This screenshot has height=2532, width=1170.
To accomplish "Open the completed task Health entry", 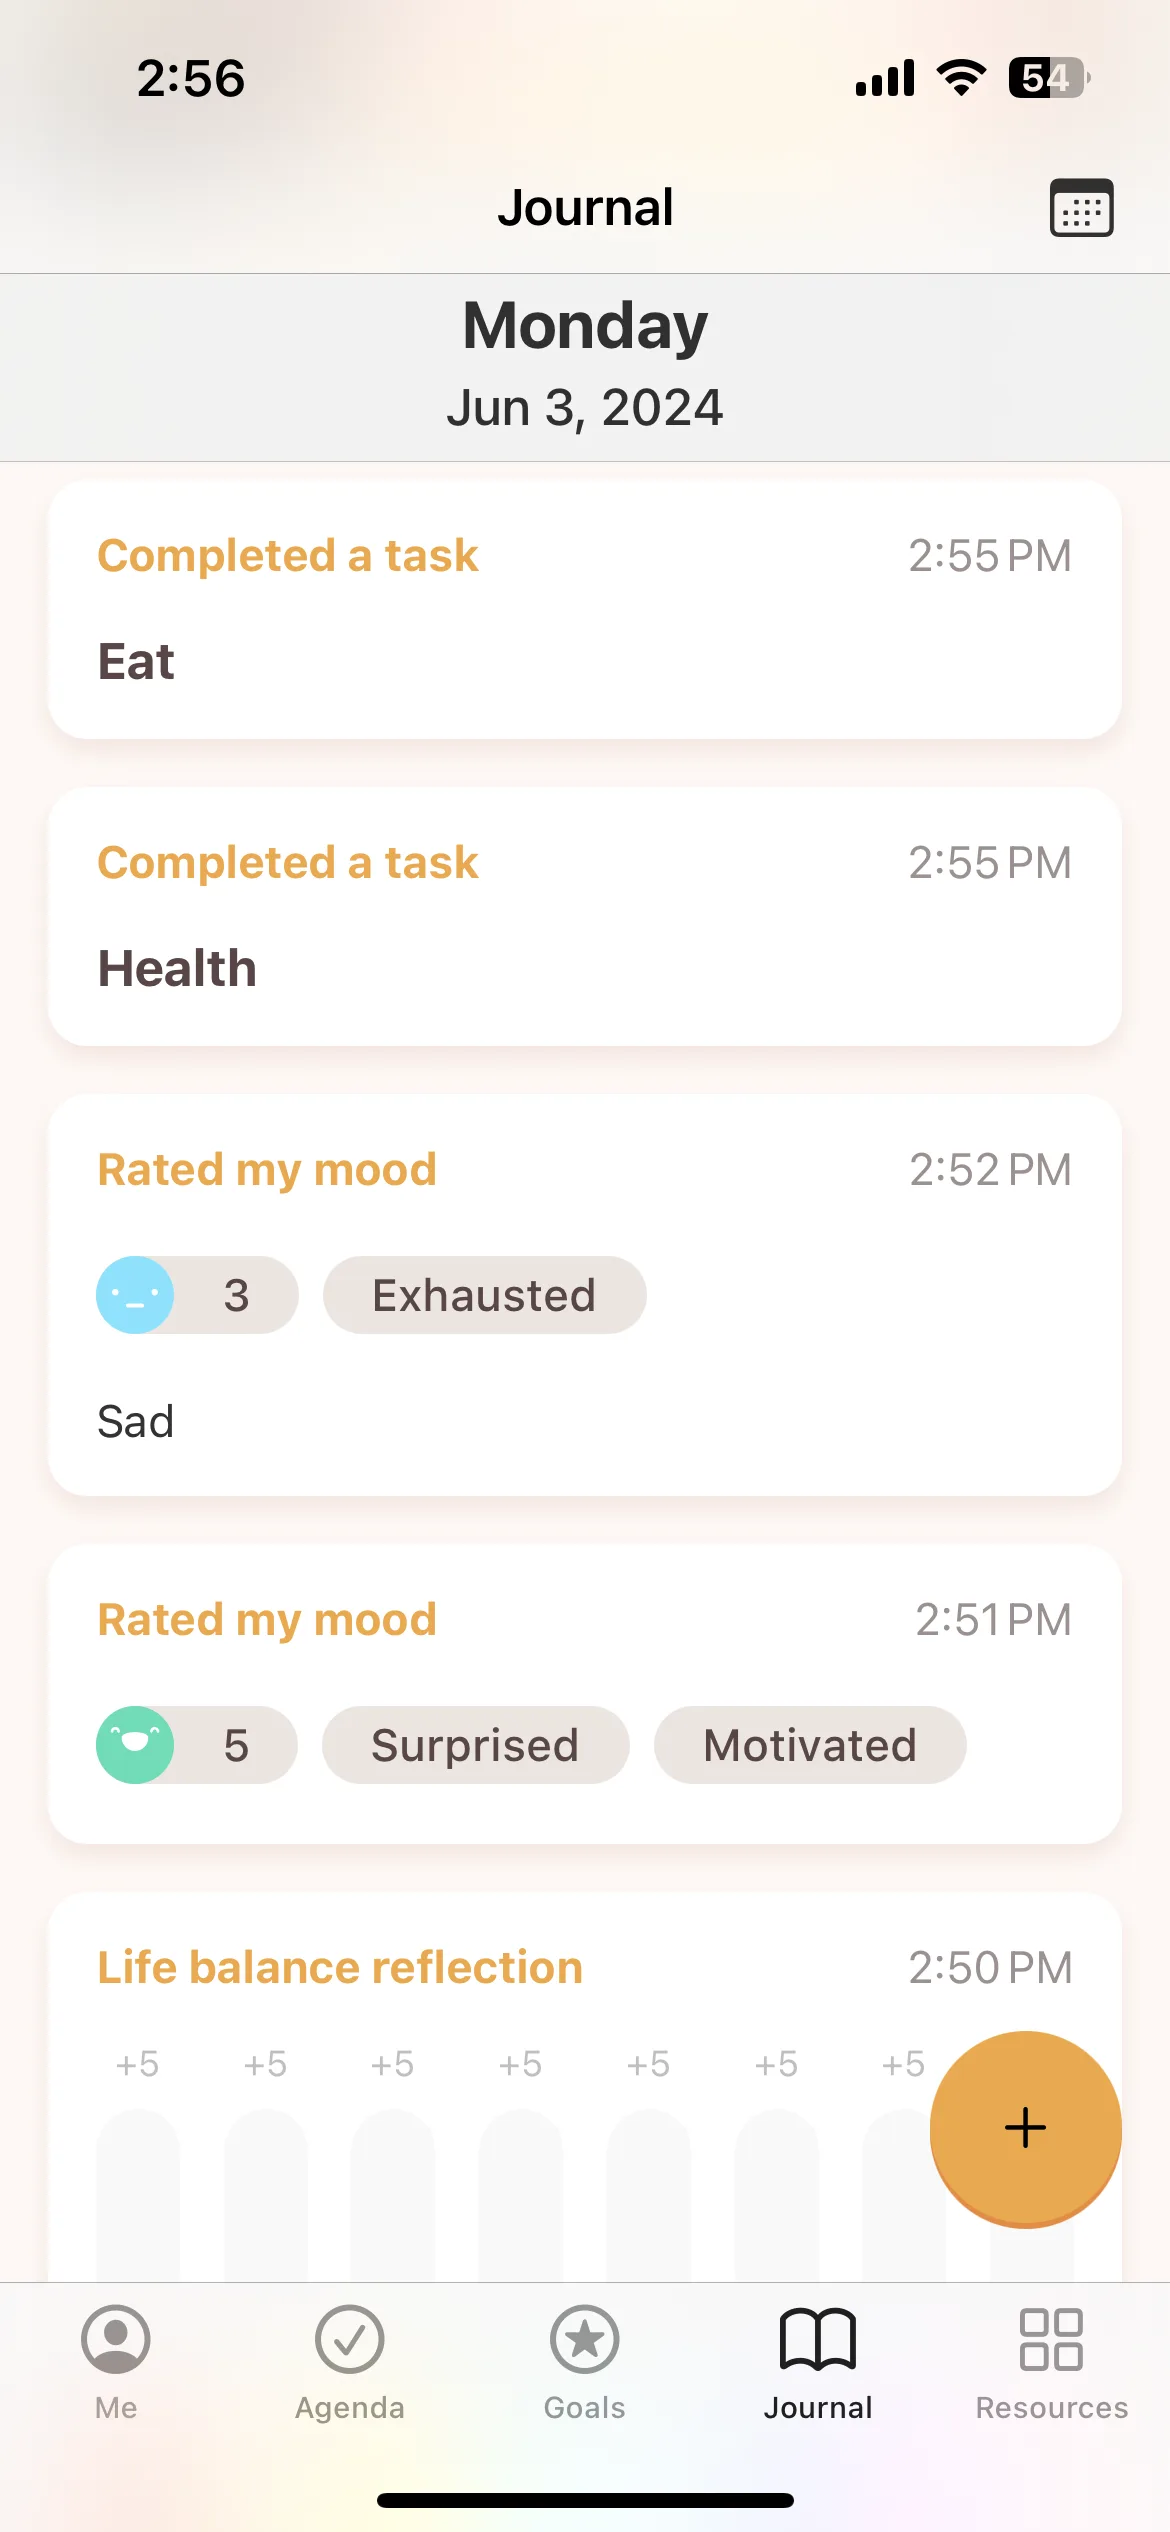I will coord(585,917).
